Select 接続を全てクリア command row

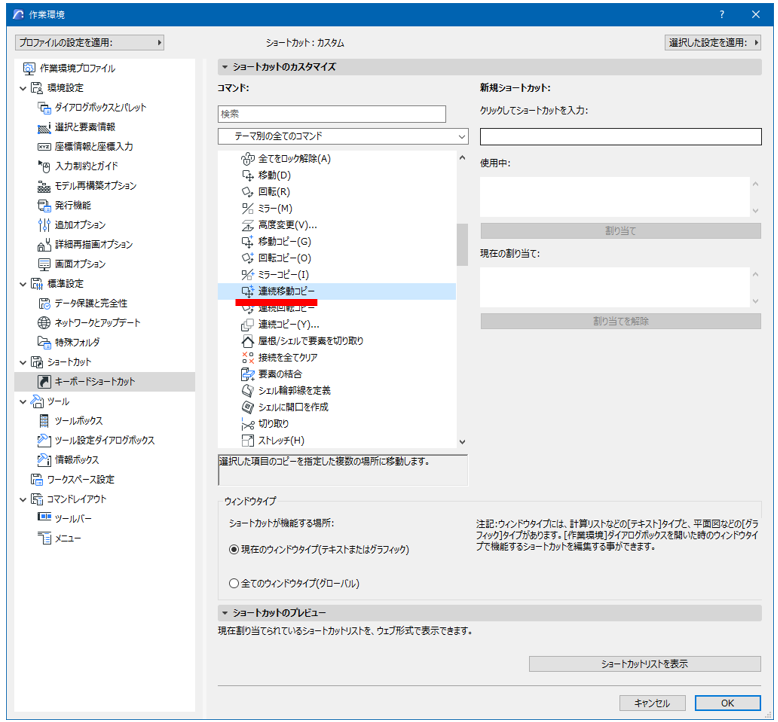[337, 357]
